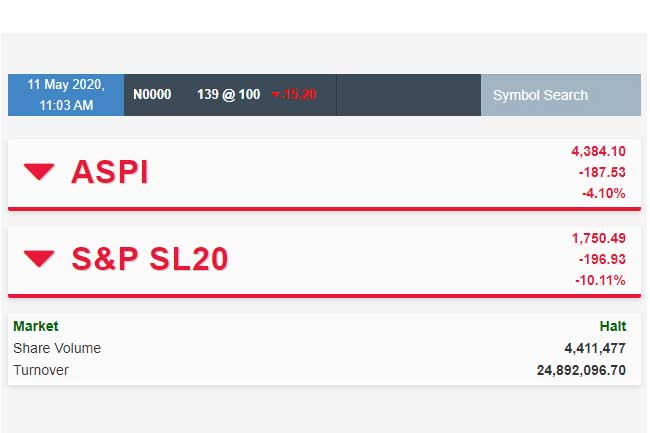
Task: Click the S&P SL20 percentage change -10.11%
Action: click(600, 280)
